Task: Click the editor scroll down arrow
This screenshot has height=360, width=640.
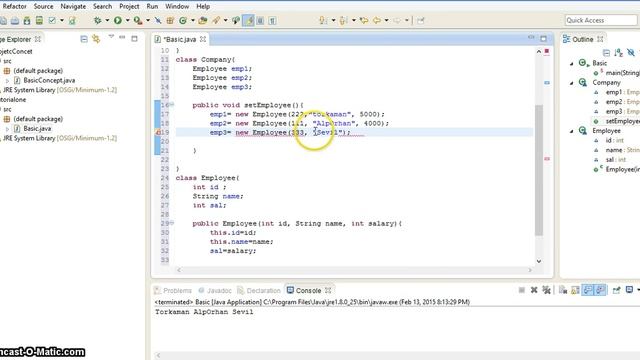Action: (539, 261)
